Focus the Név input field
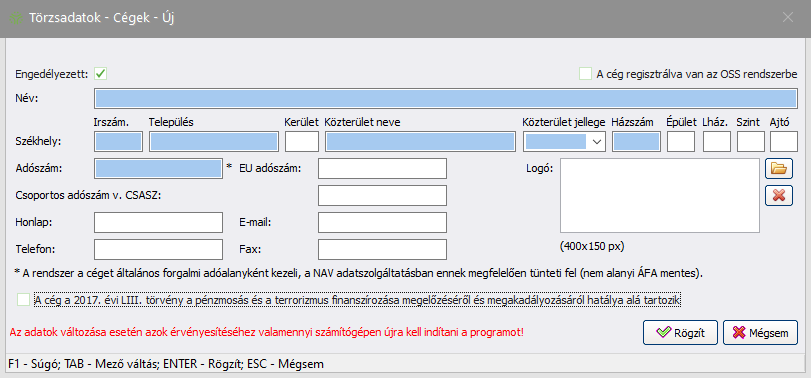811x378 pixels. pos(445,98)
